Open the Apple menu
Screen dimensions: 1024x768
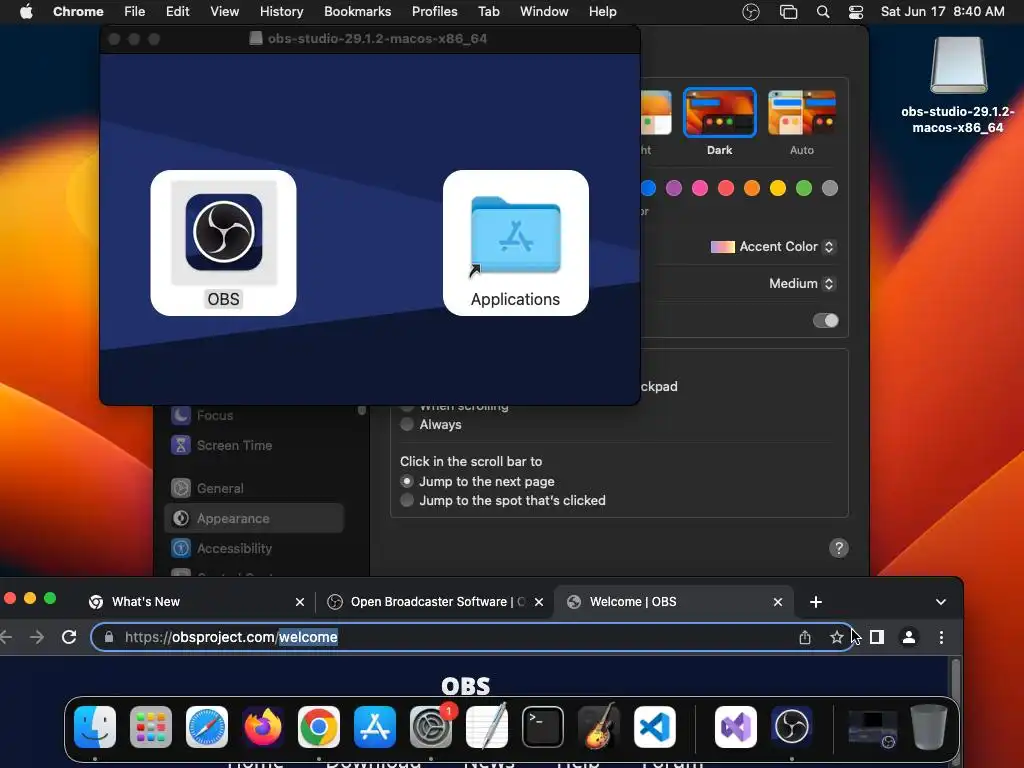pyautogui.click(x=26, y=12)
